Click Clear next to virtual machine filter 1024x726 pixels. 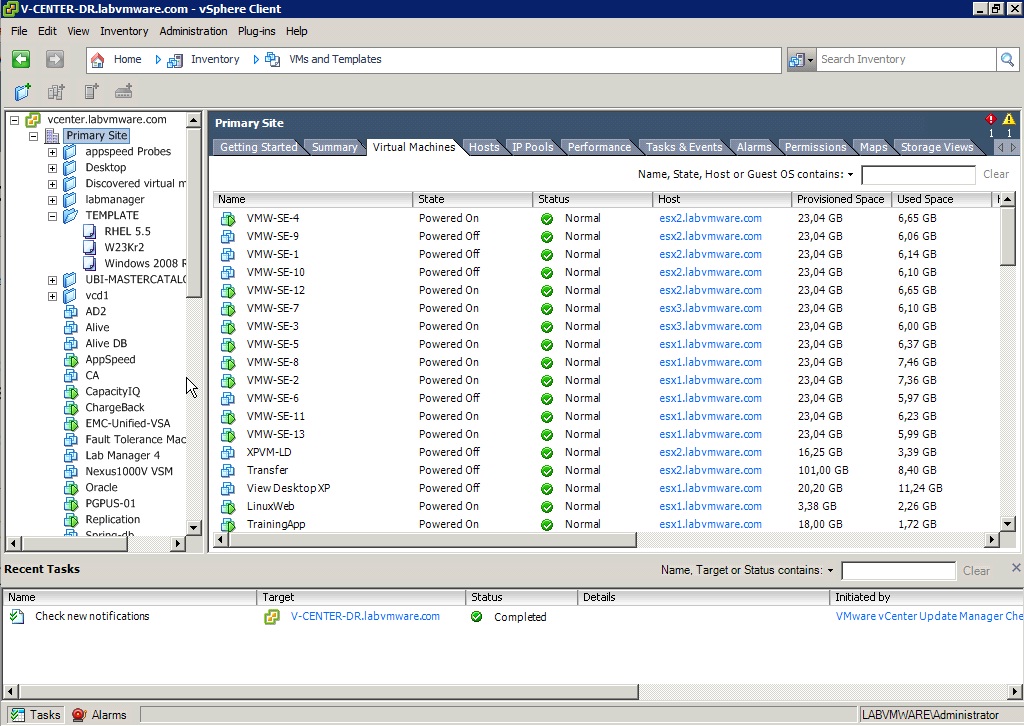coord(996,174)
